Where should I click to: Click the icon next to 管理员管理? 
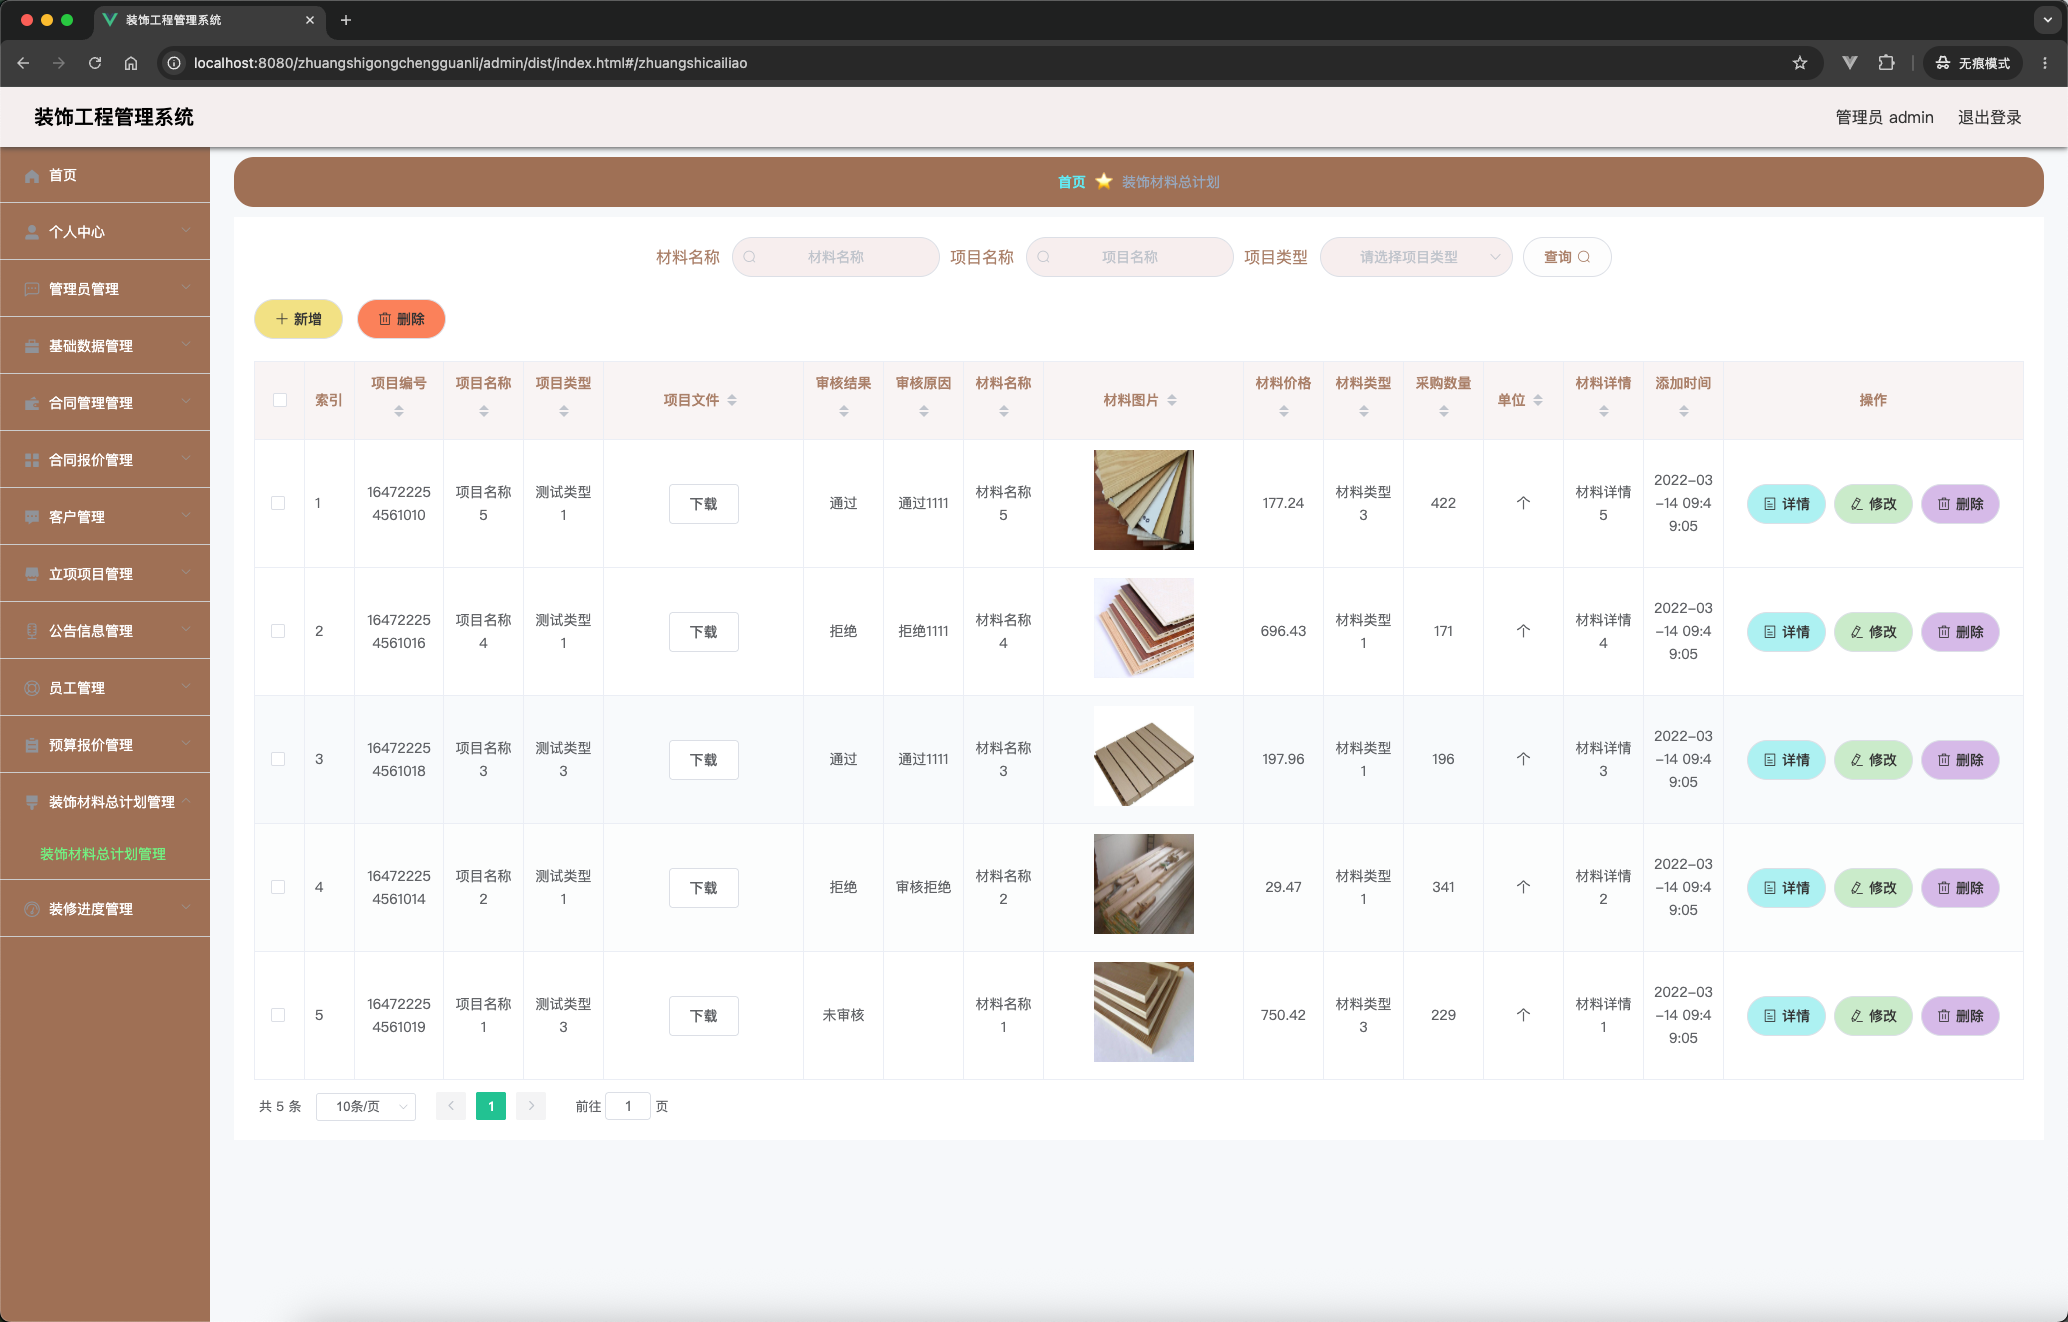[32, 289]
